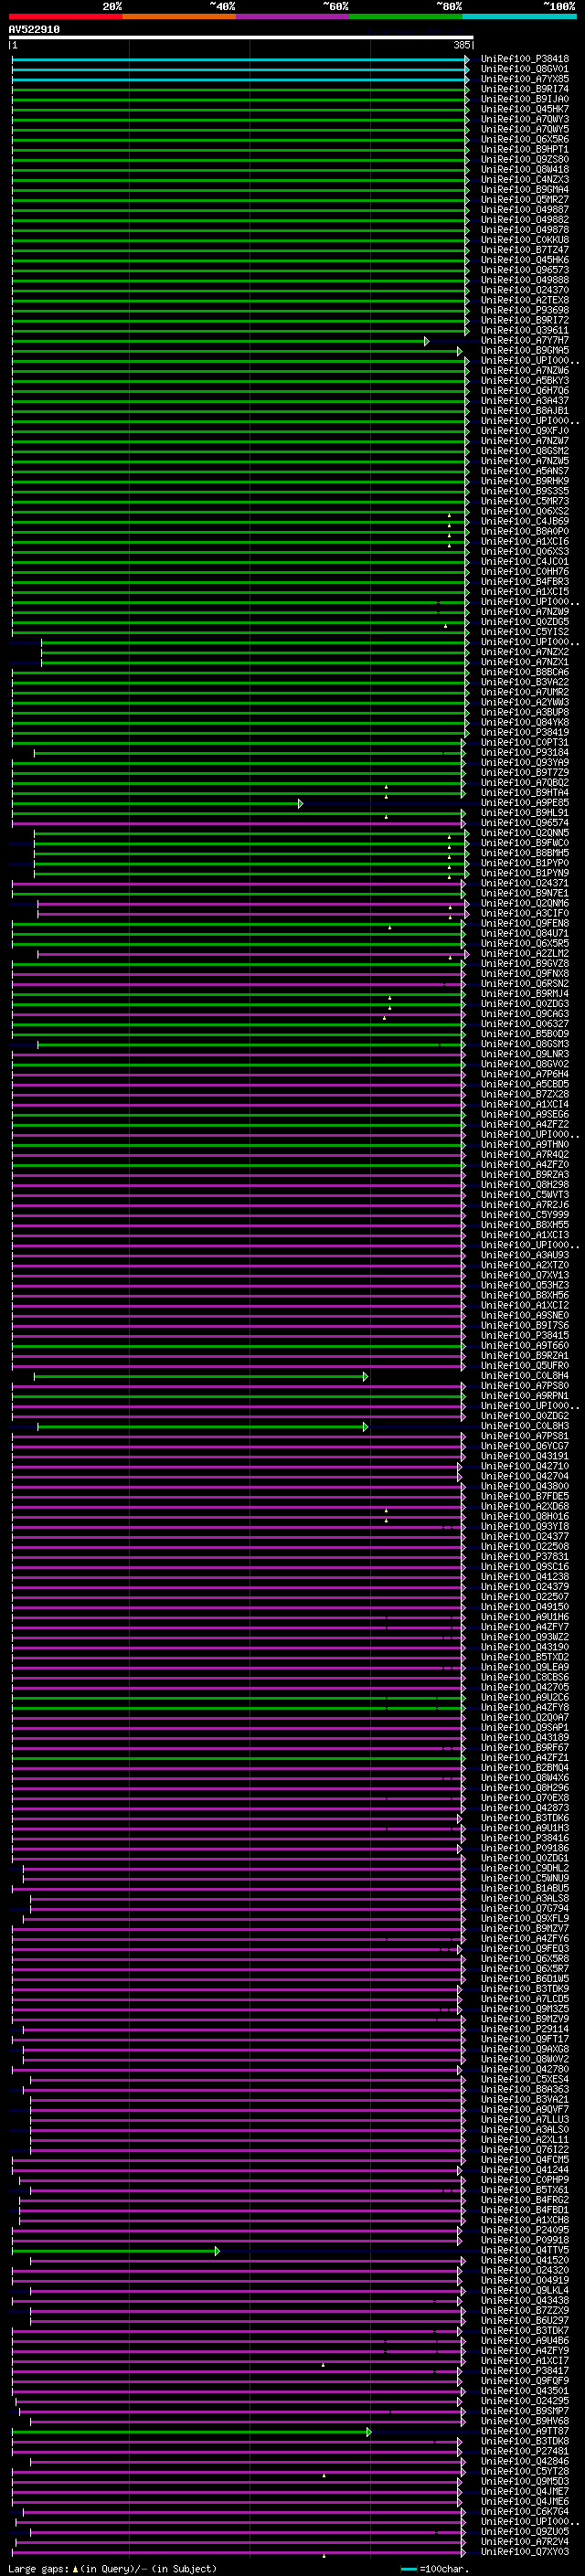This screenshot has height=2576, width=585.
Task: Select hit label UniRef100_B9GMA5
Action: click(525, 351)
